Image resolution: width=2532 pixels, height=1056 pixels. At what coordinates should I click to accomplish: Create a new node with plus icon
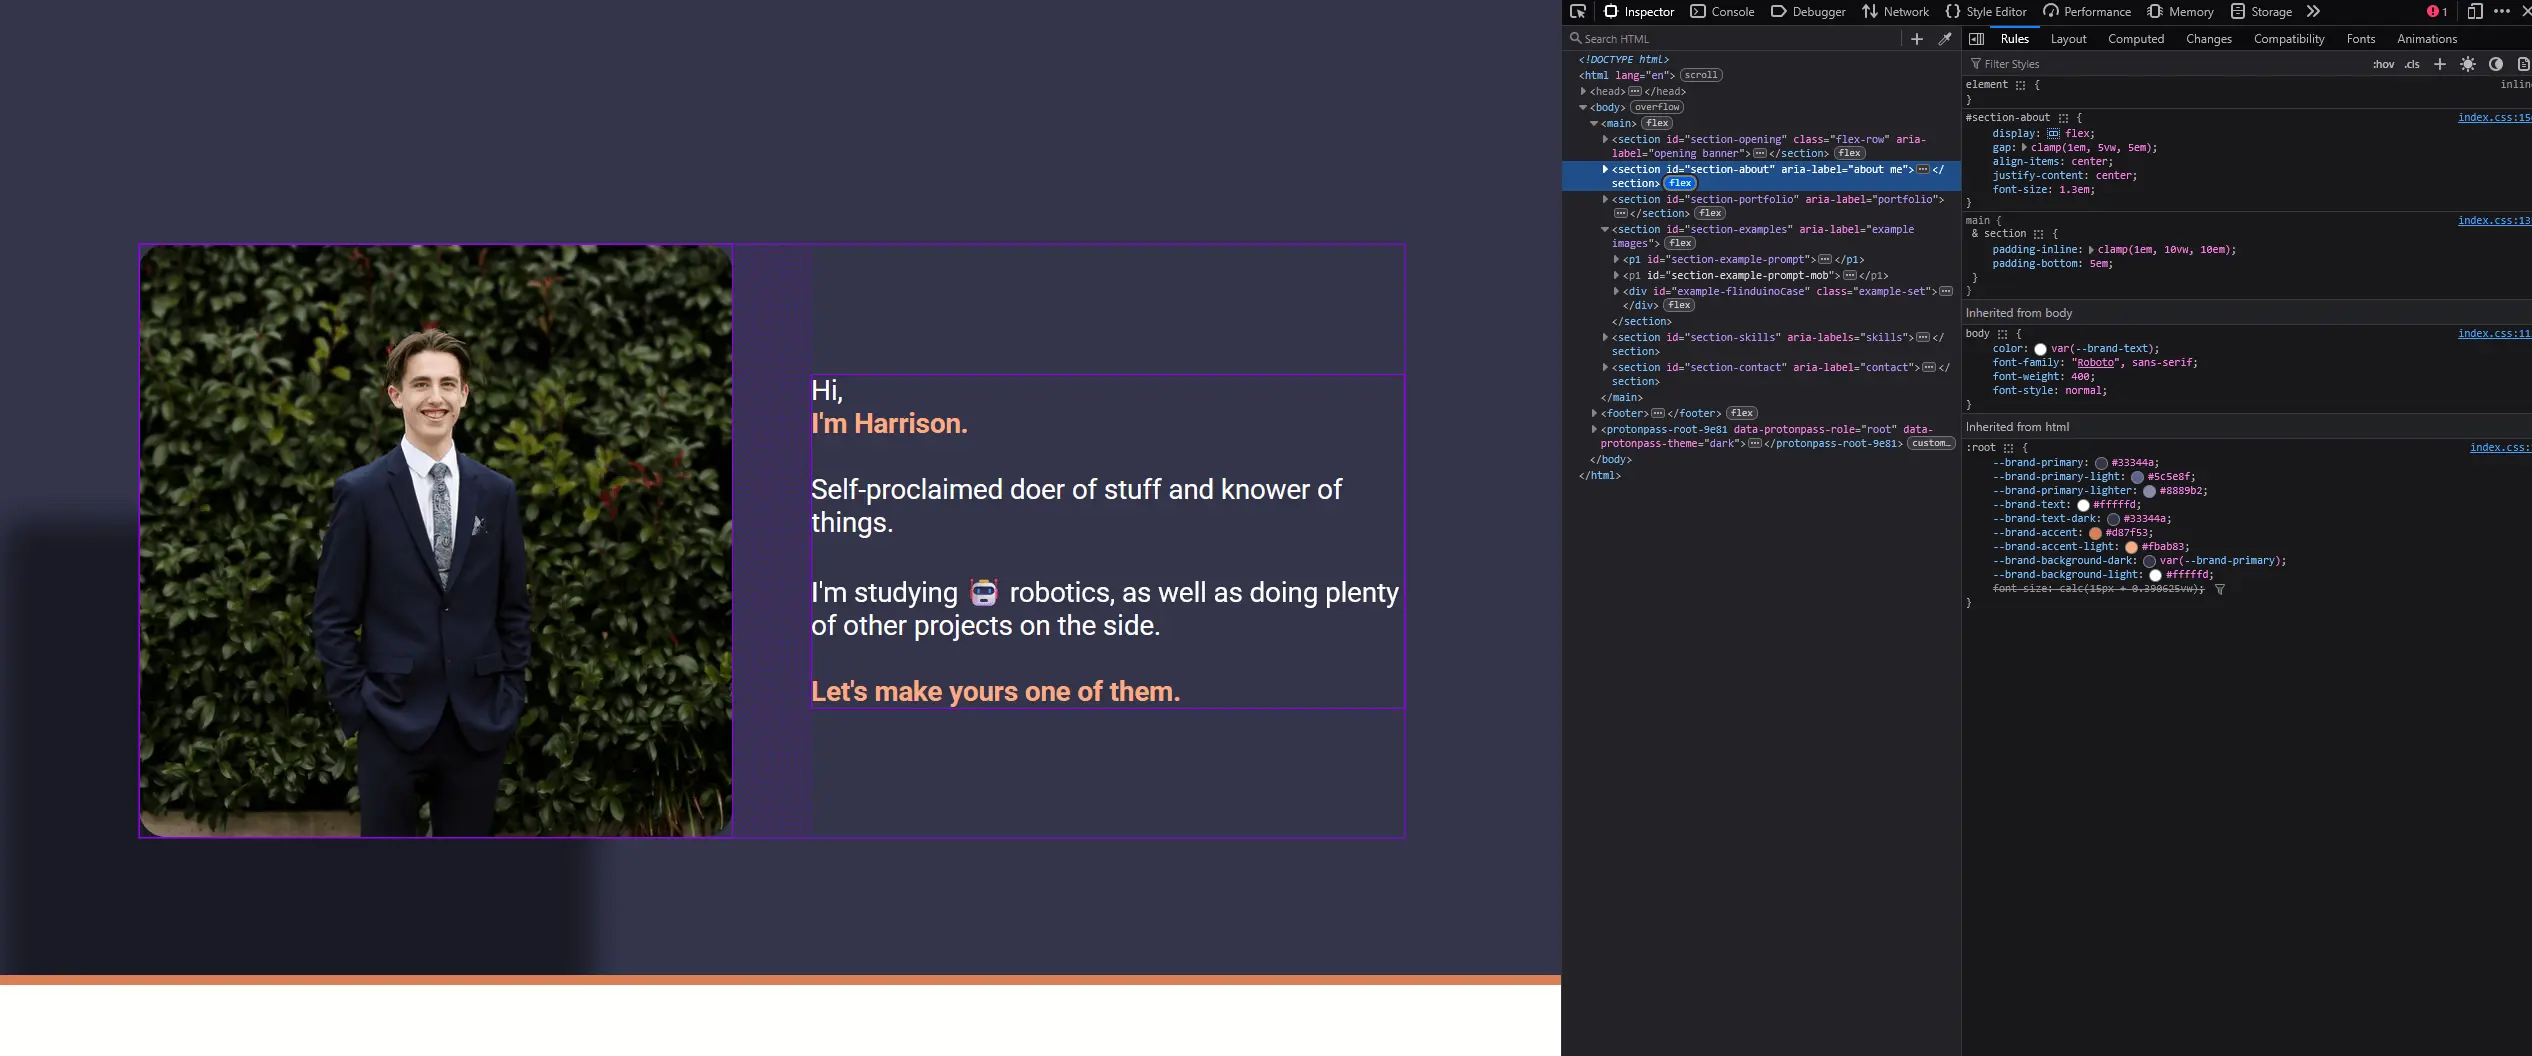1916,39
